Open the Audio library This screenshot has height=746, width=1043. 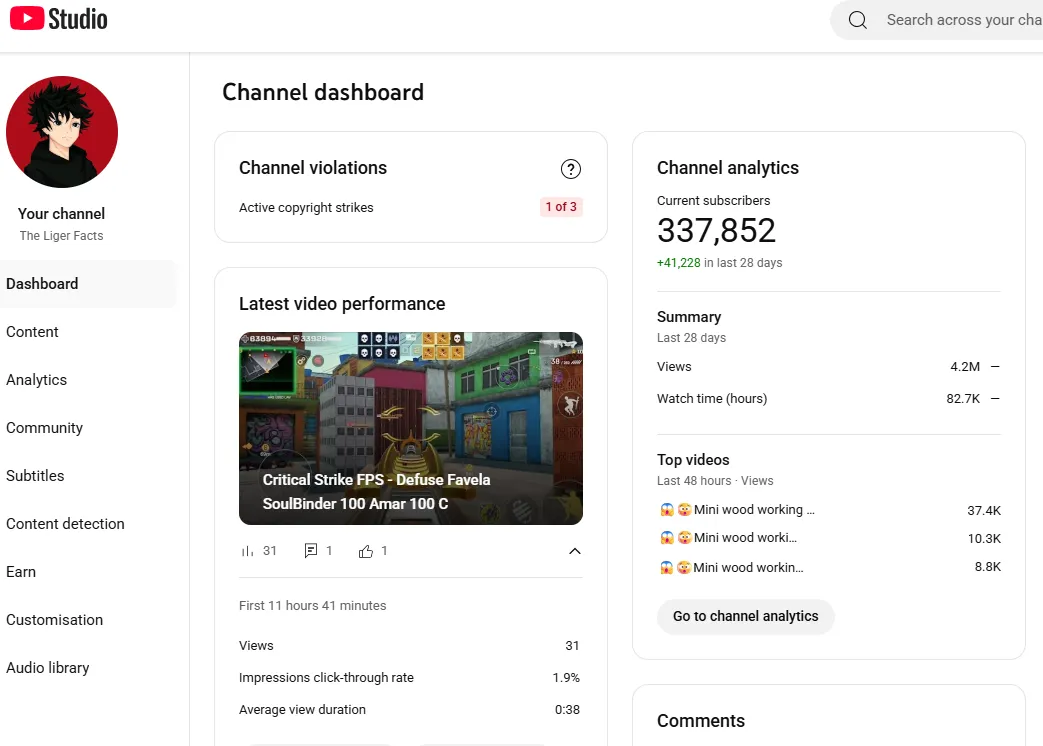tap(47, 668)
